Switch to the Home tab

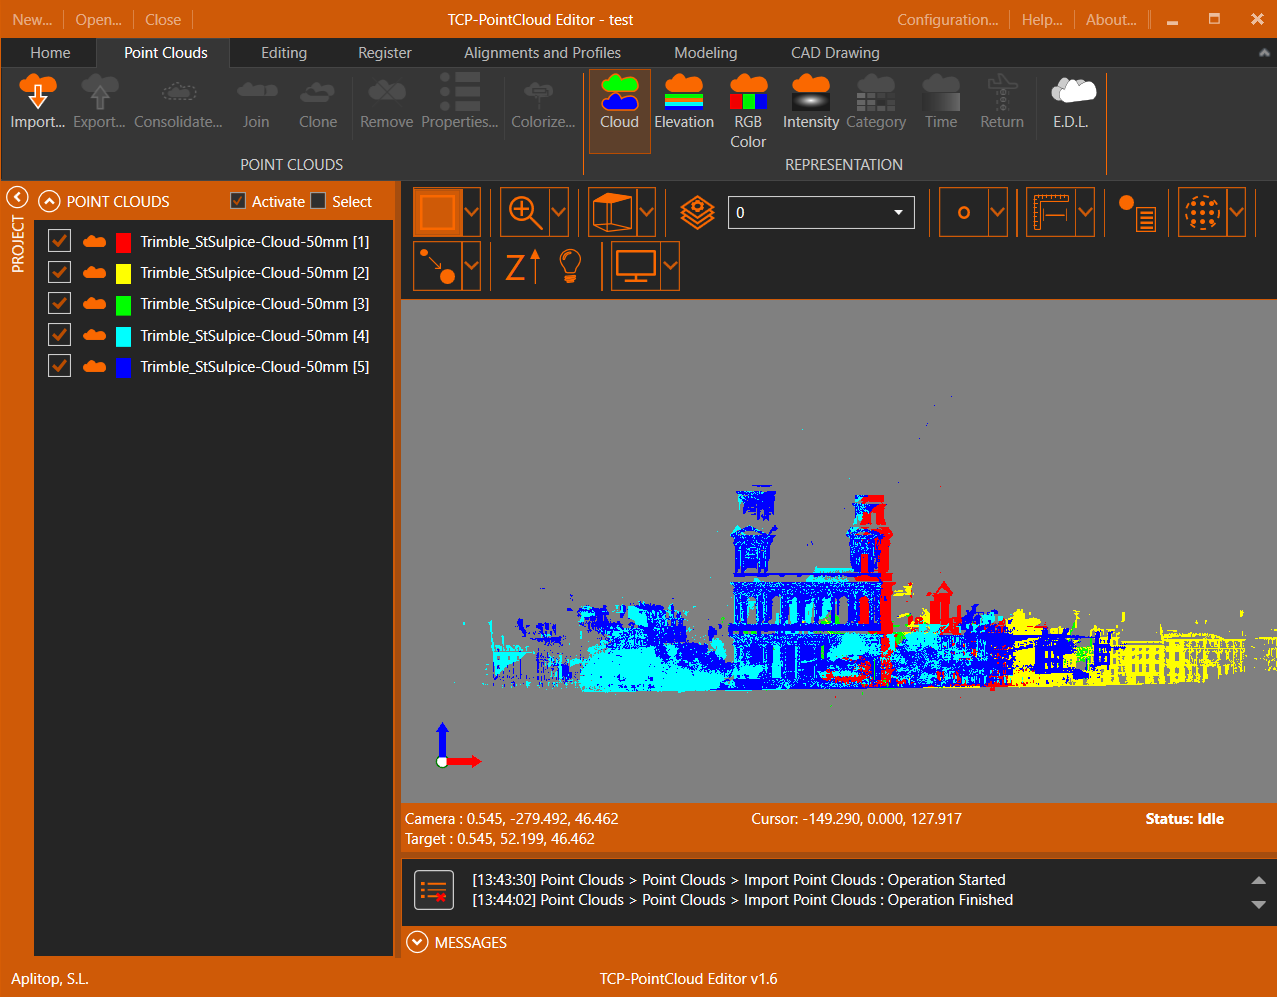tap(50, 53)
